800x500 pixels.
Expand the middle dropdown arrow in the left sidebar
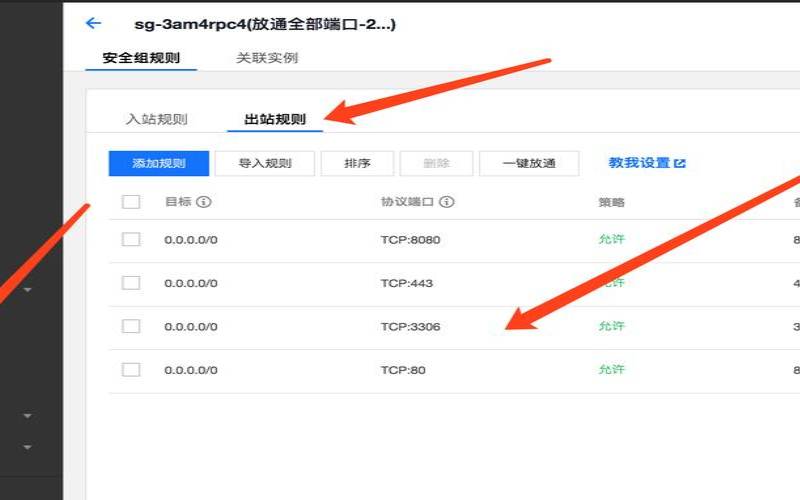pos(28,415)
